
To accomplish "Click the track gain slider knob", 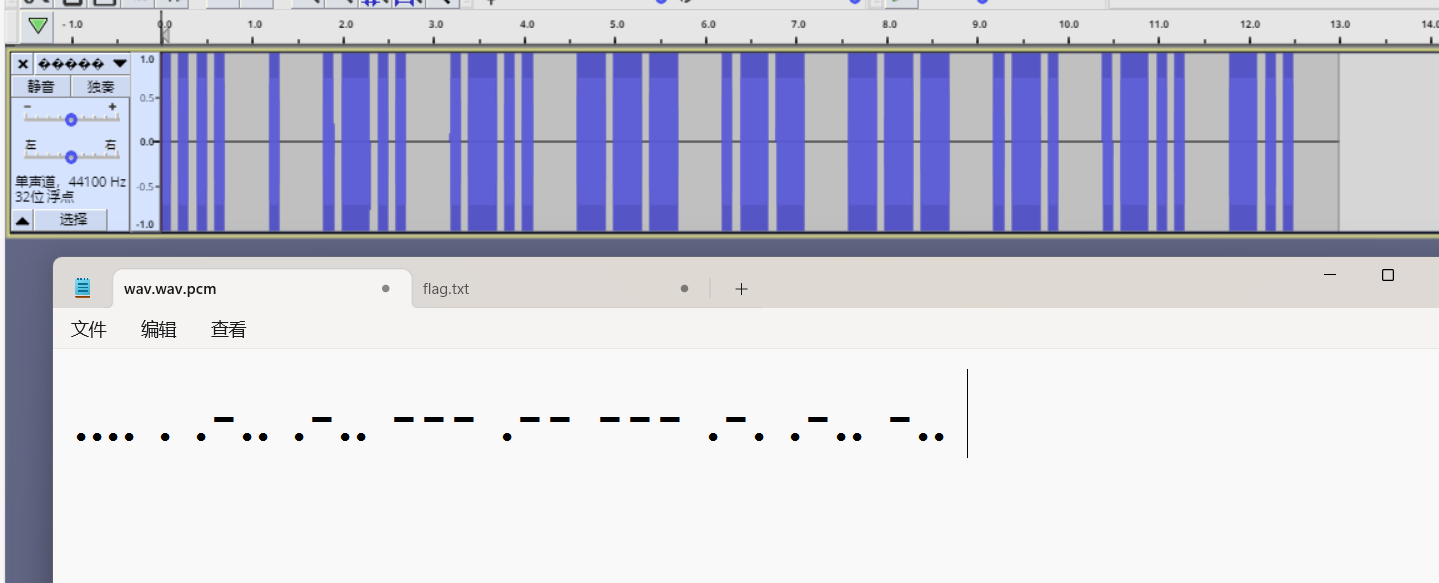I will 71,119.
